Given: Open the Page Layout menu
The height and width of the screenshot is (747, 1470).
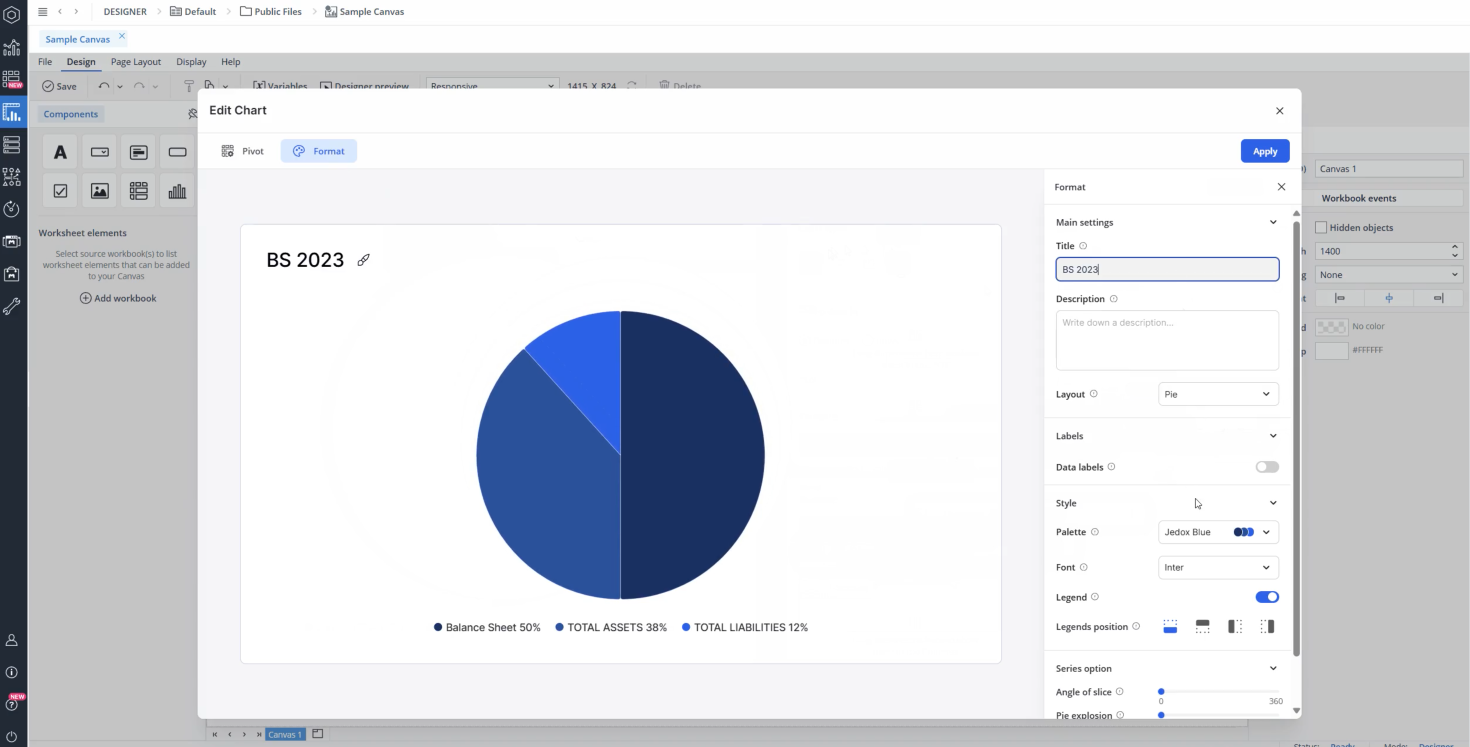Looking at the screenshot, I should (x=136, y=62).
